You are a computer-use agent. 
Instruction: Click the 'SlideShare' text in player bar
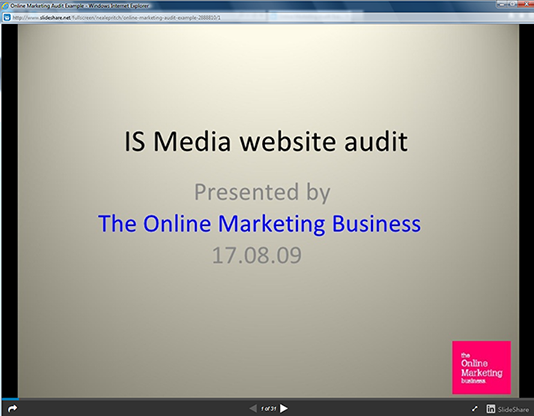point(513,409)
